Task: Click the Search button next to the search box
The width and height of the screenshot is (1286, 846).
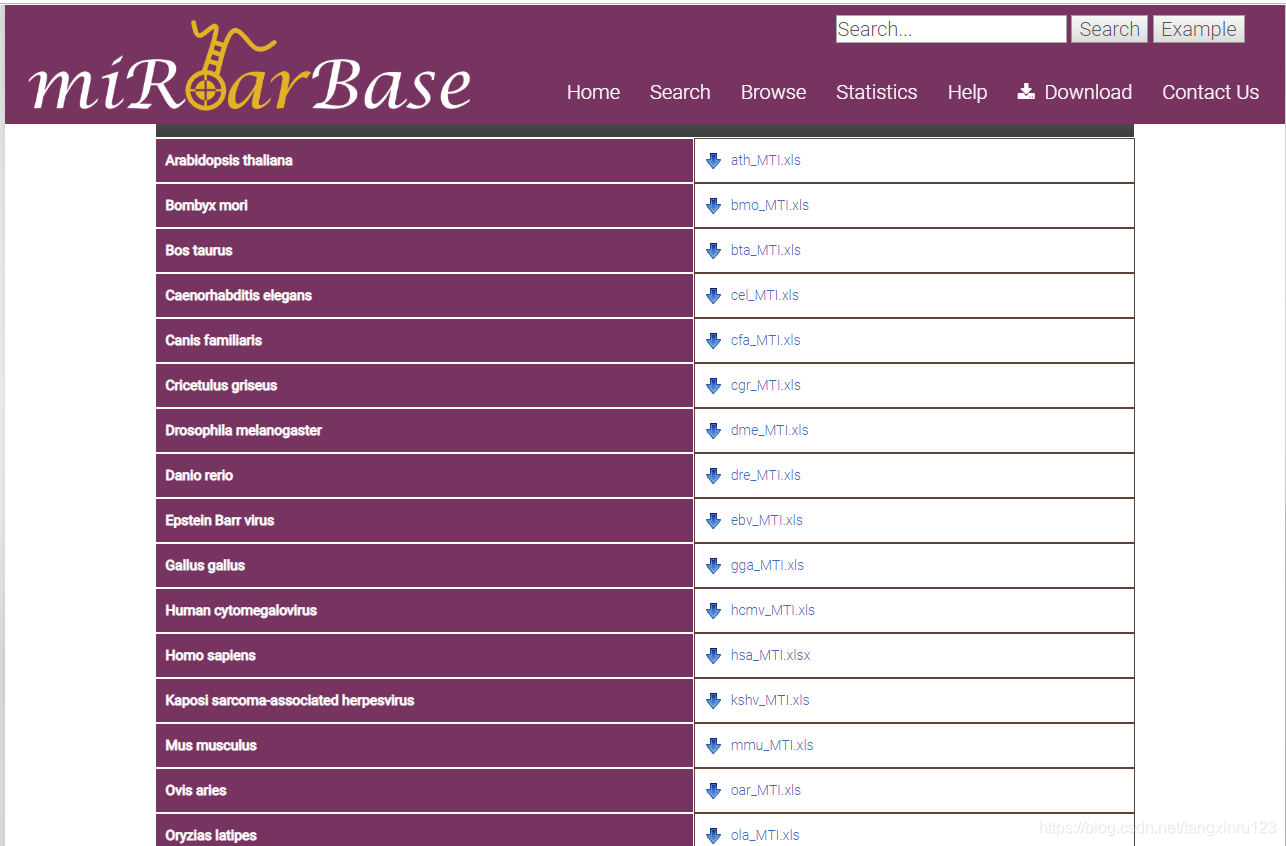Action: [x=1109, y=29]
